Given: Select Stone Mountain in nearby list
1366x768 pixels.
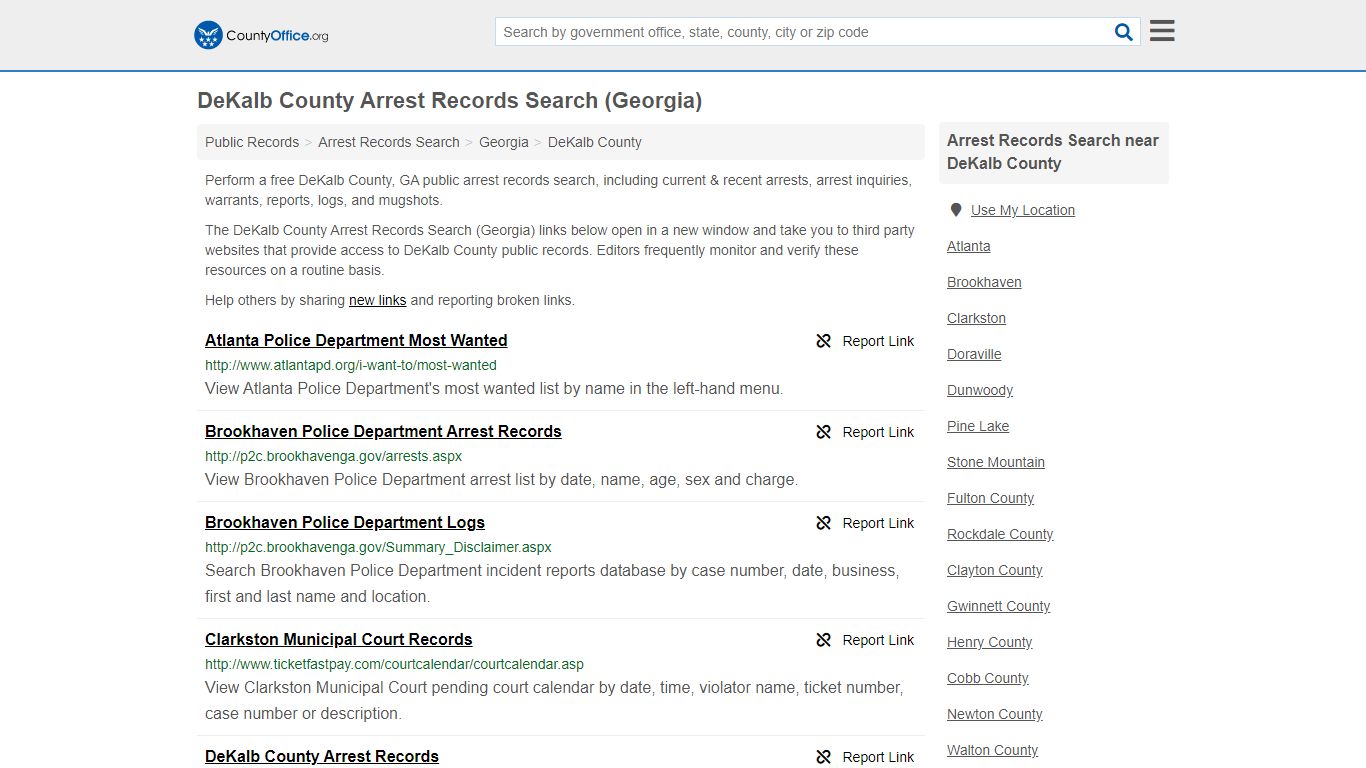Looking at the screenshot, I should 996,462.
